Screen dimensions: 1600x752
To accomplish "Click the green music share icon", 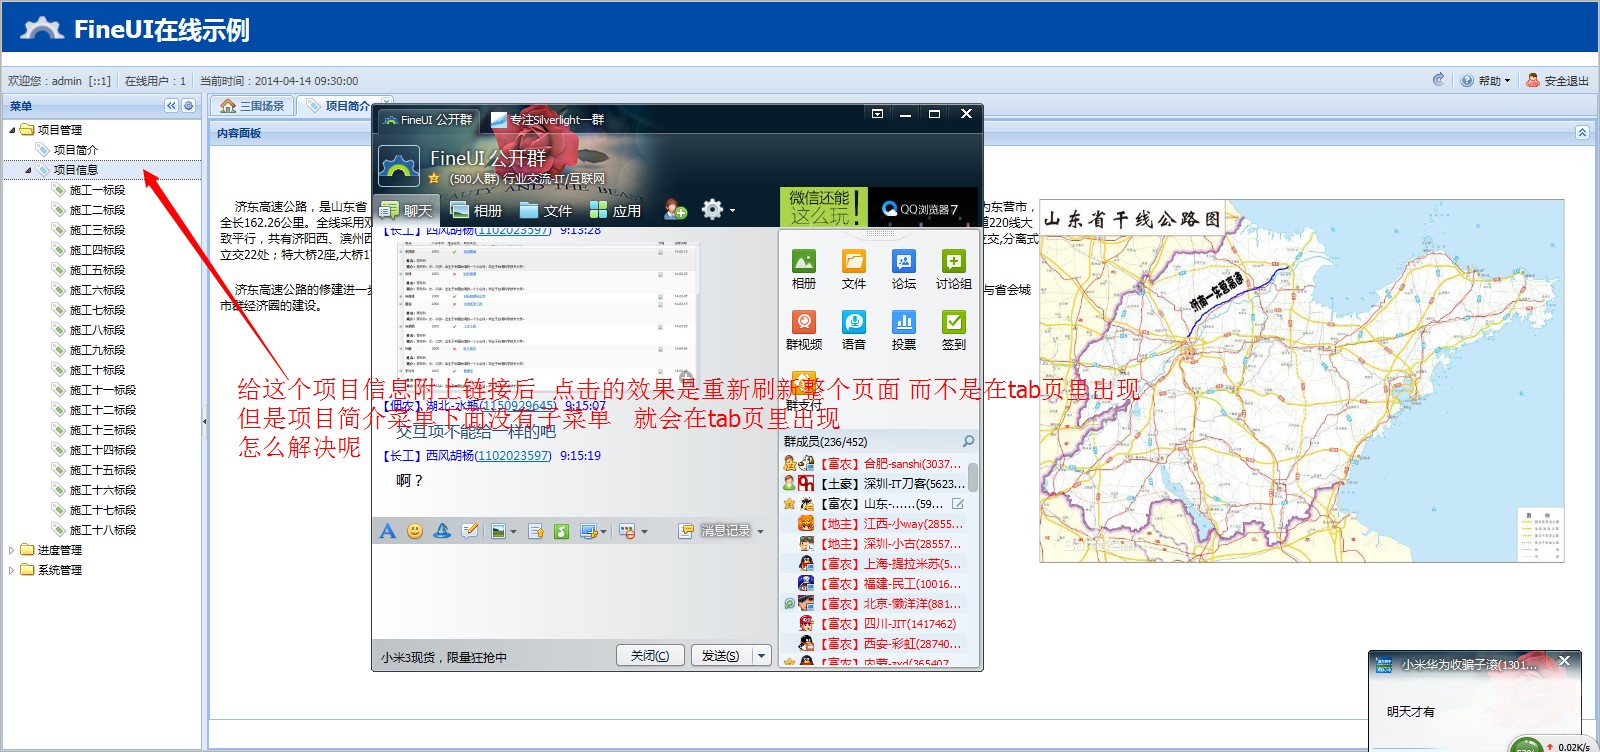I will [561, 531].
